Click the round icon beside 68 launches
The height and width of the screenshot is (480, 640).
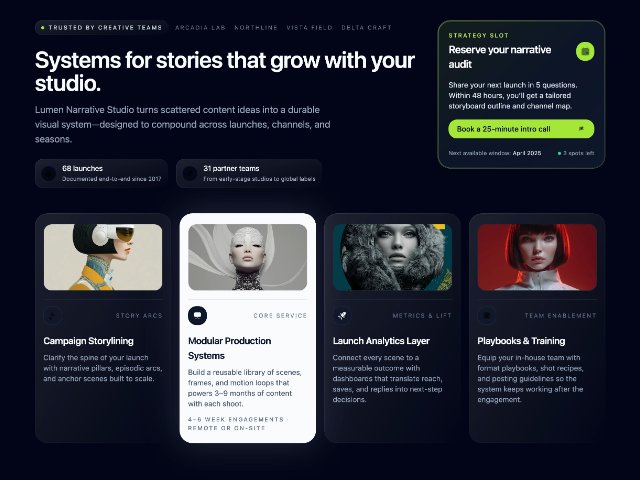pyautogui.click(x=49, y=173)
